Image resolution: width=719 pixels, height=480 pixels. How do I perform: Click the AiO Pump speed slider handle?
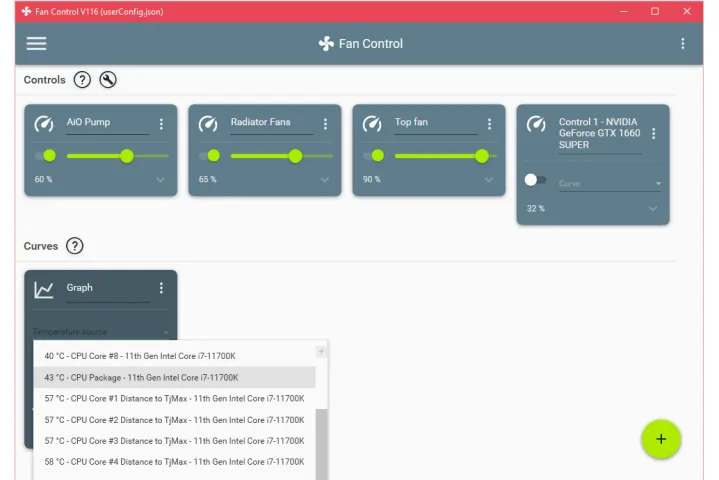[x=127, y=156]
